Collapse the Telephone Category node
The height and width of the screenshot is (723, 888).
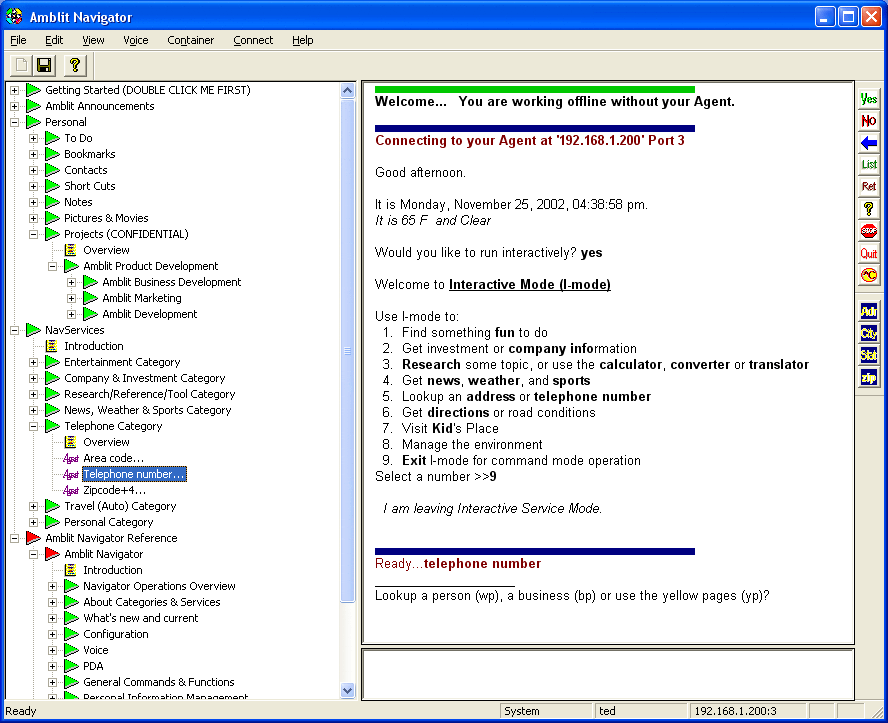pos(33,426)
